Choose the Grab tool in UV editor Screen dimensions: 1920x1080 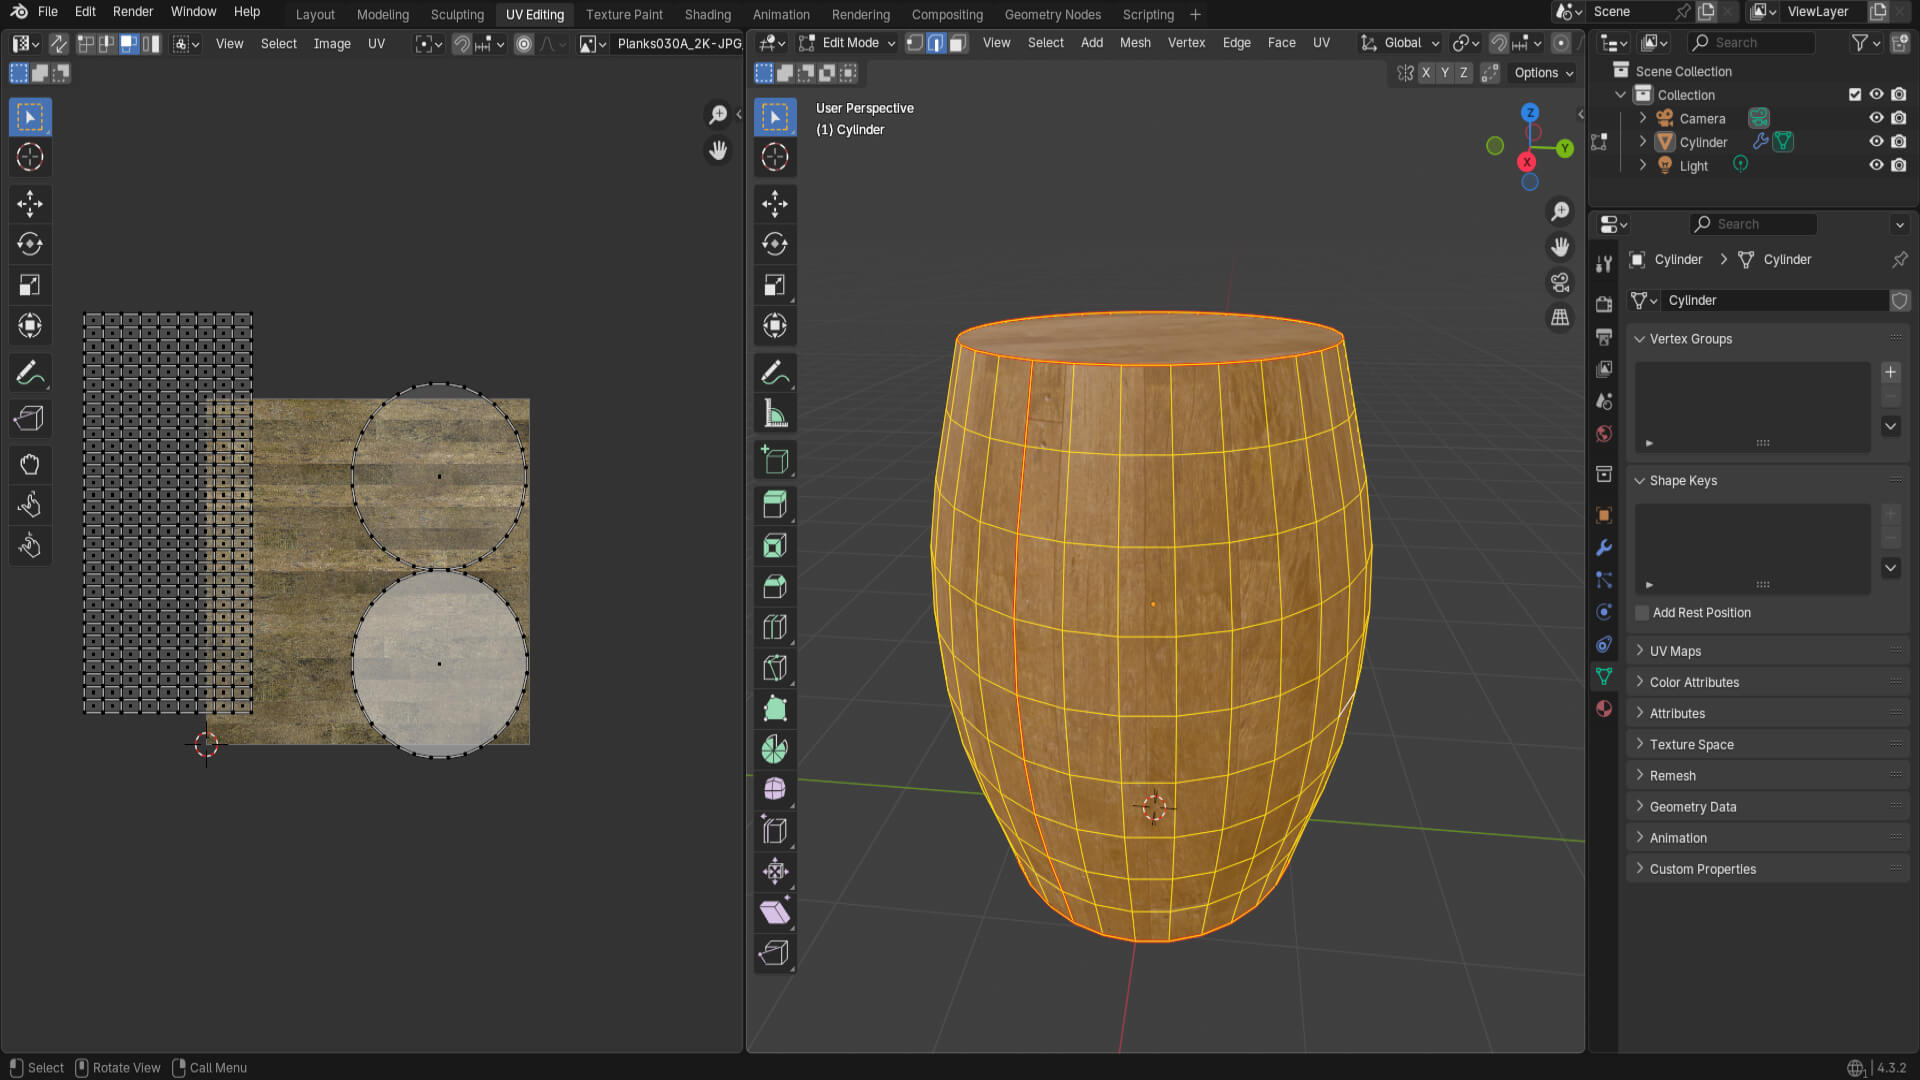30,464
